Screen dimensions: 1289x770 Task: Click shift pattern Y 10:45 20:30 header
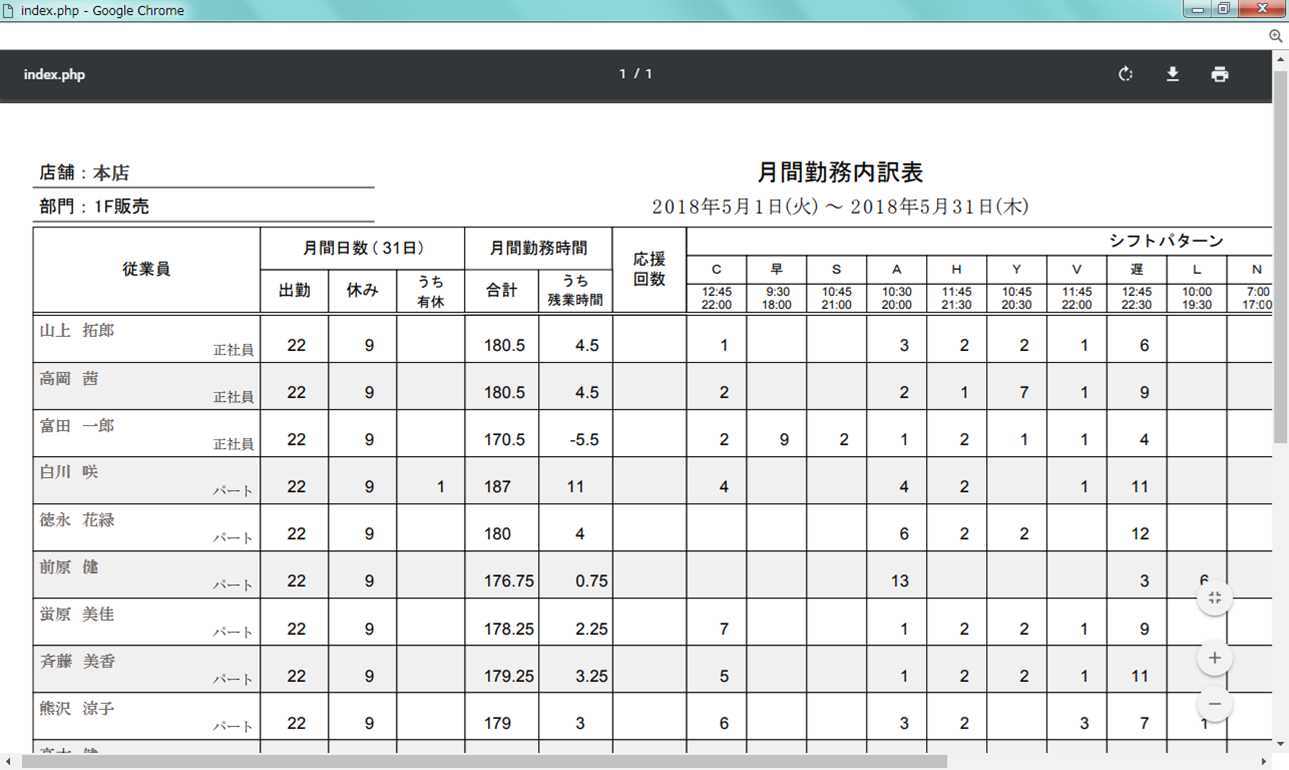1016,285
